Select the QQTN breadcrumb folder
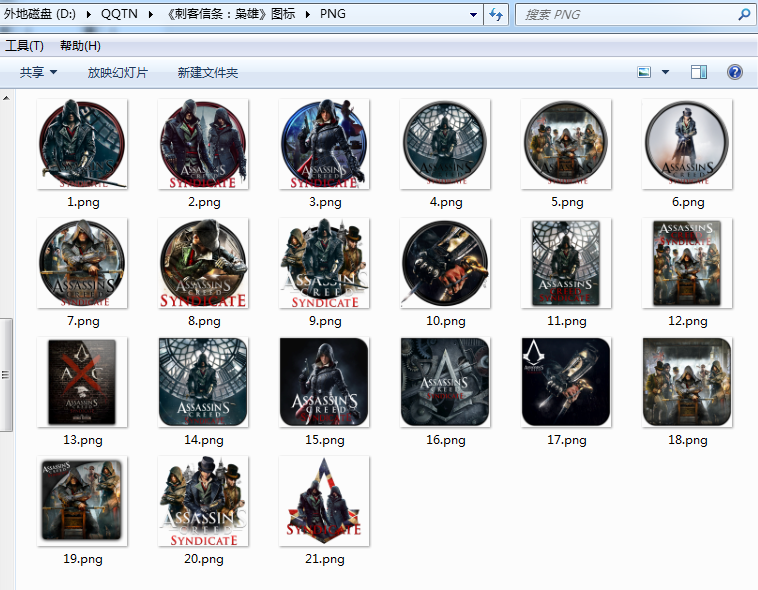 point(119,15)
